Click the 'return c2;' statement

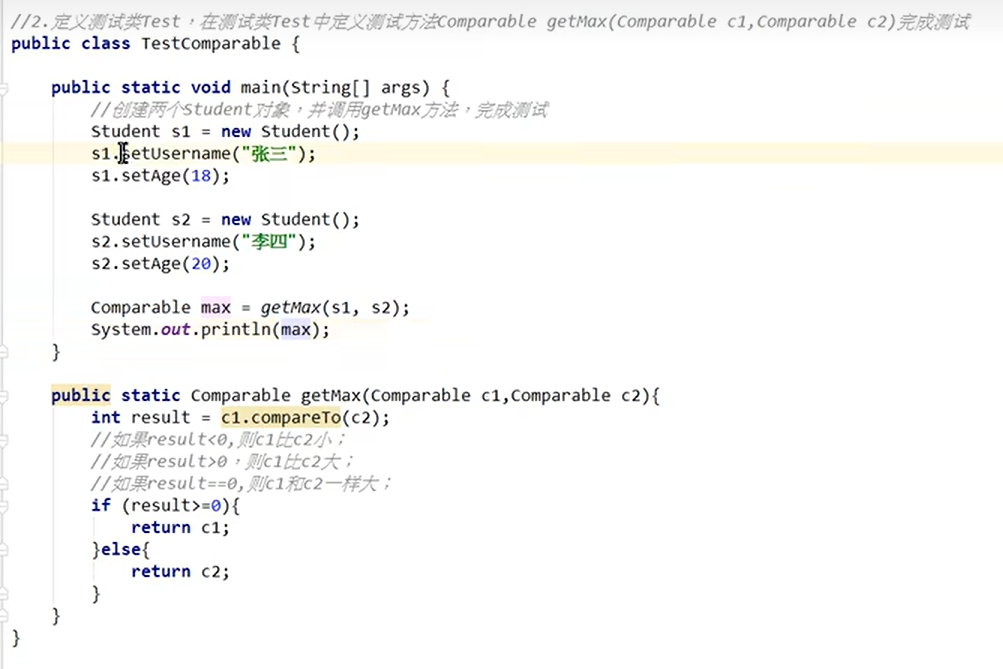coord(180,571)
